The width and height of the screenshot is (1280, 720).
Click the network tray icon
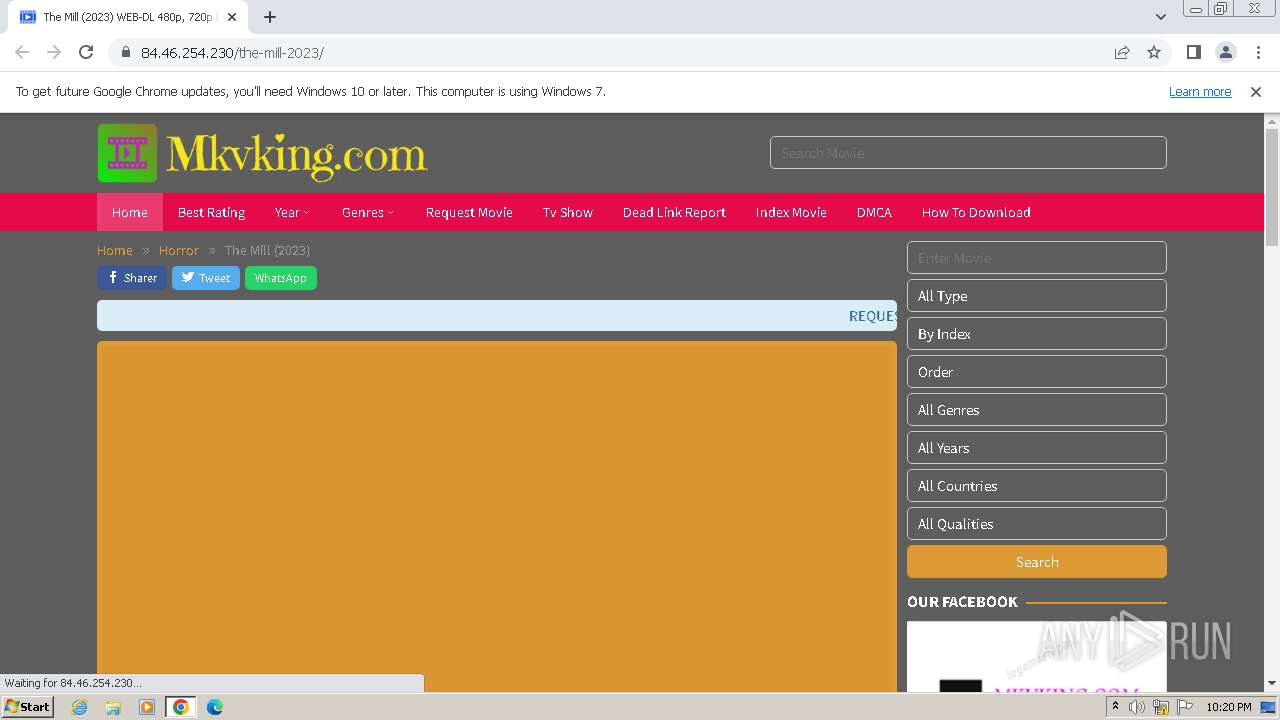(1161, 707)
